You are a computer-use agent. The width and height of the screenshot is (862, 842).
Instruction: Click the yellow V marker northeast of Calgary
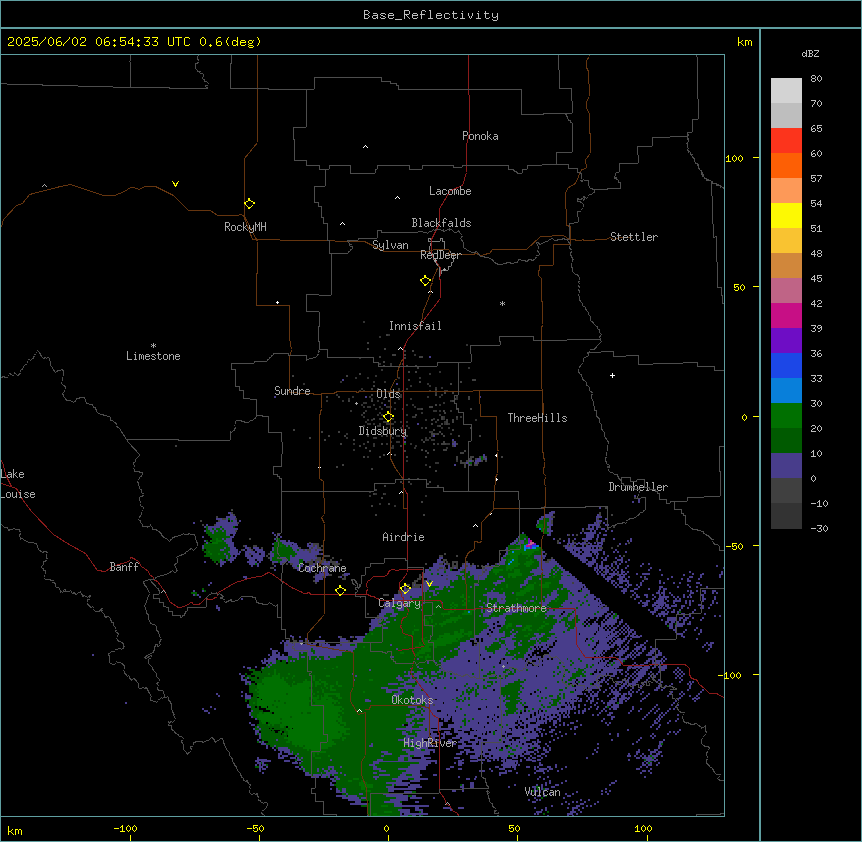pyautogui.click(x=429, y=584)
